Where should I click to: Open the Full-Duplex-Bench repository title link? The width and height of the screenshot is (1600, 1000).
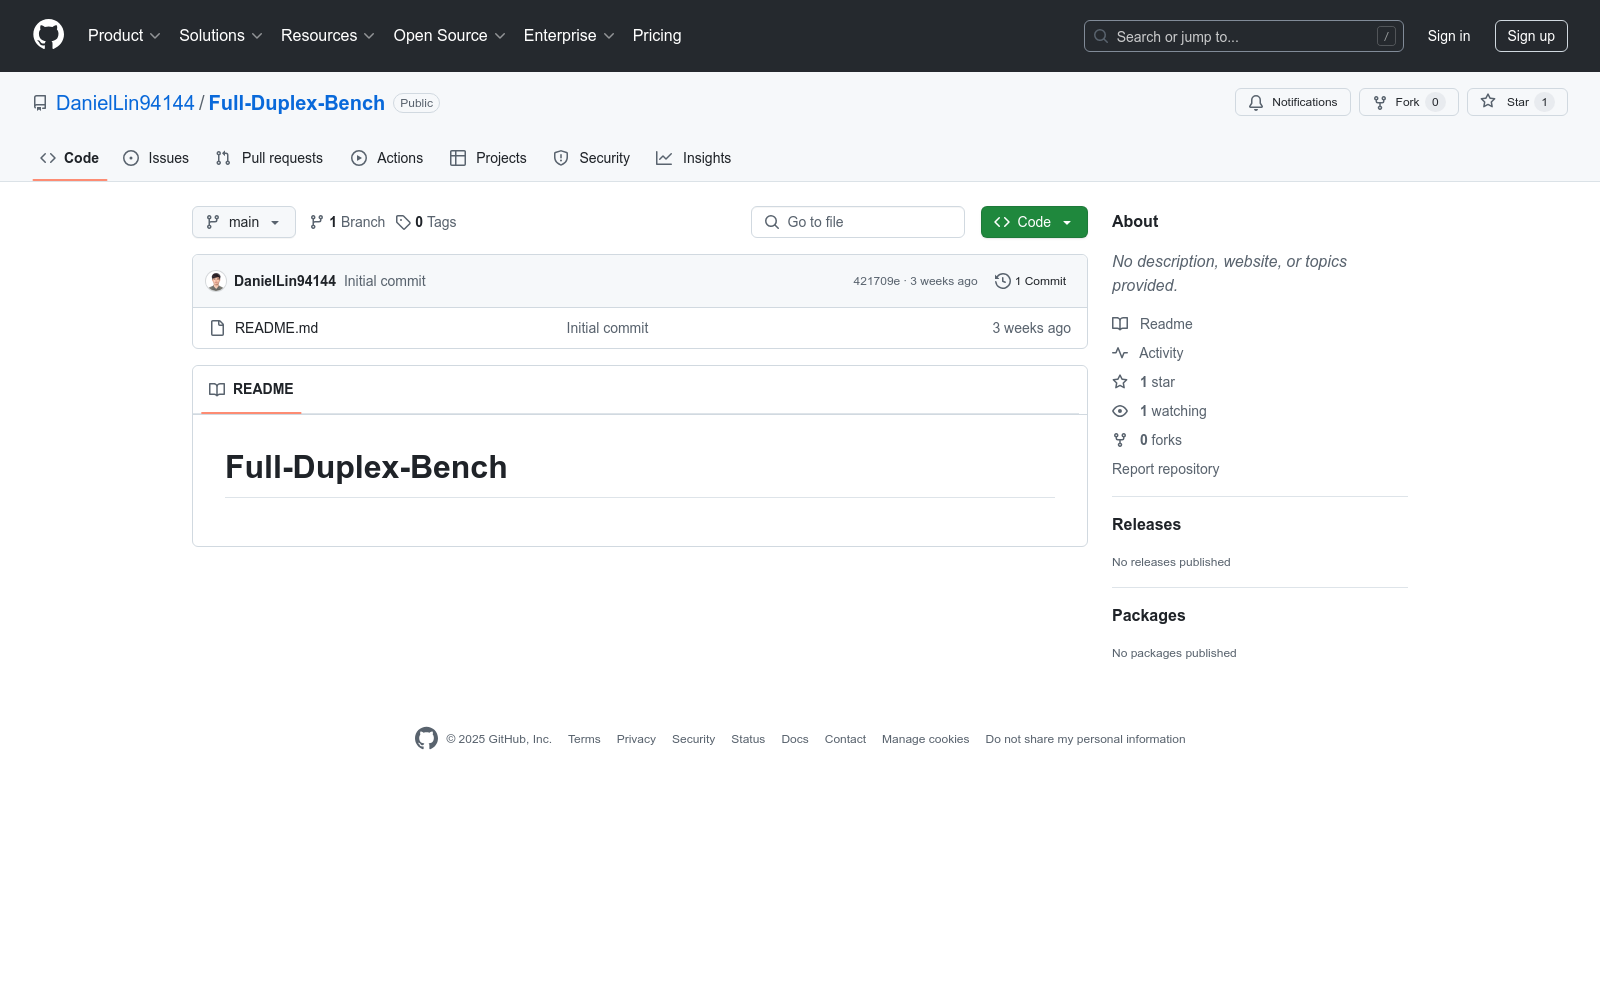coord(297,103)
